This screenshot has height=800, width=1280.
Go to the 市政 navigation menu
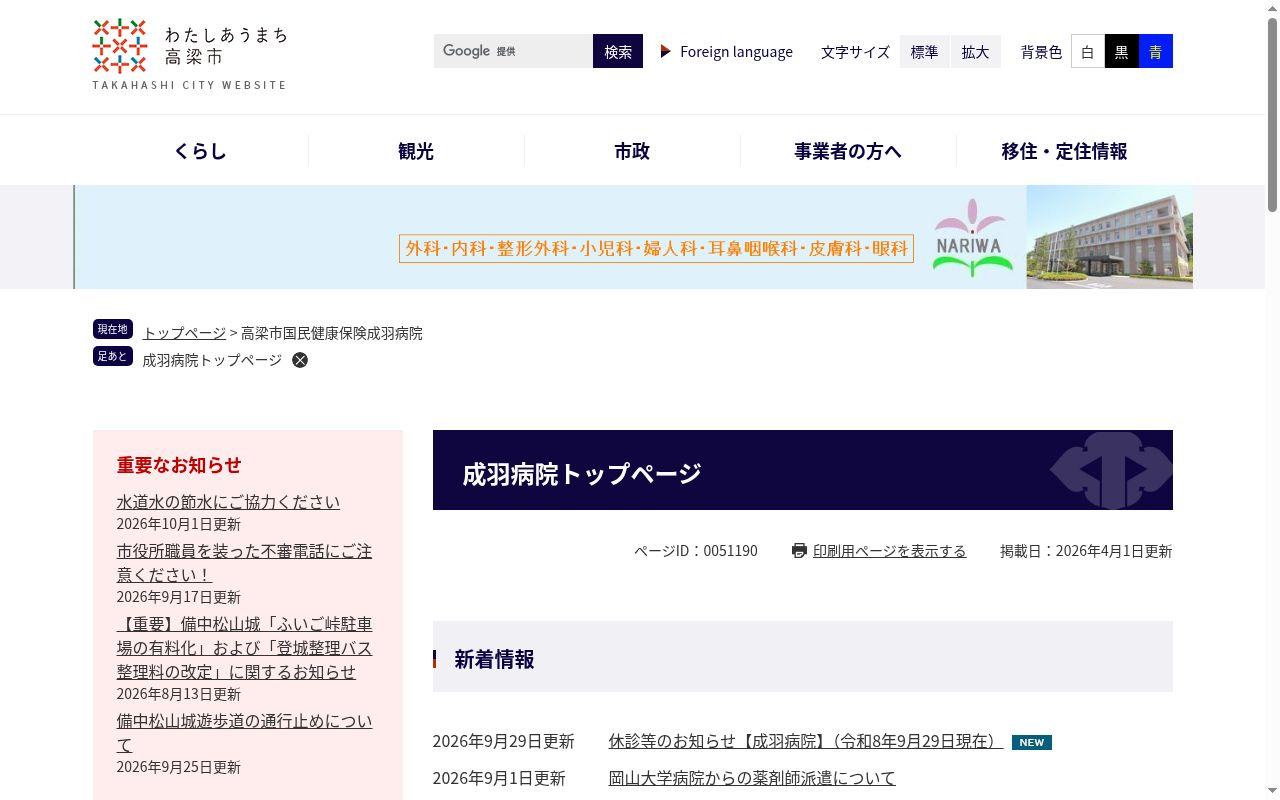[x=632, y=151]
